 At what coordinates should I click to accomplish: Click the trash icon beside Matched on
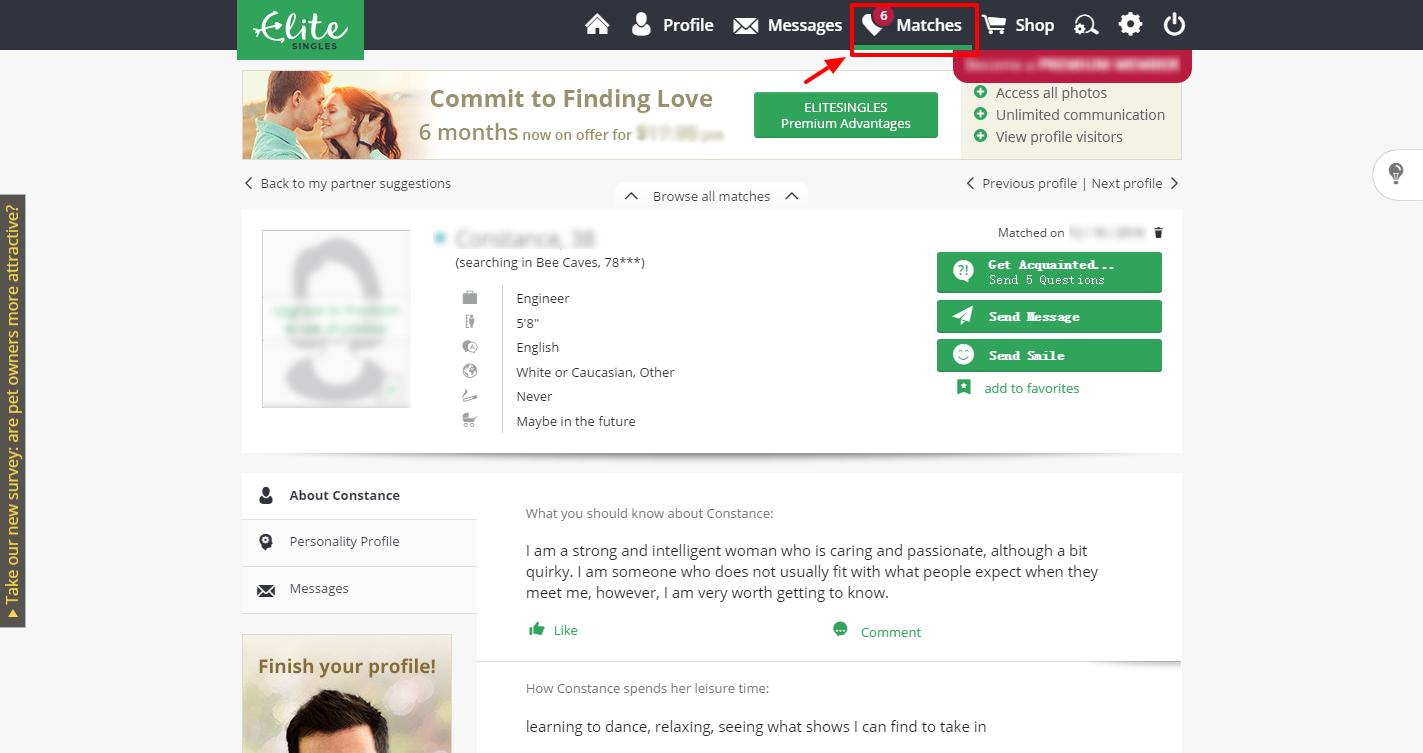[1159, 233]
